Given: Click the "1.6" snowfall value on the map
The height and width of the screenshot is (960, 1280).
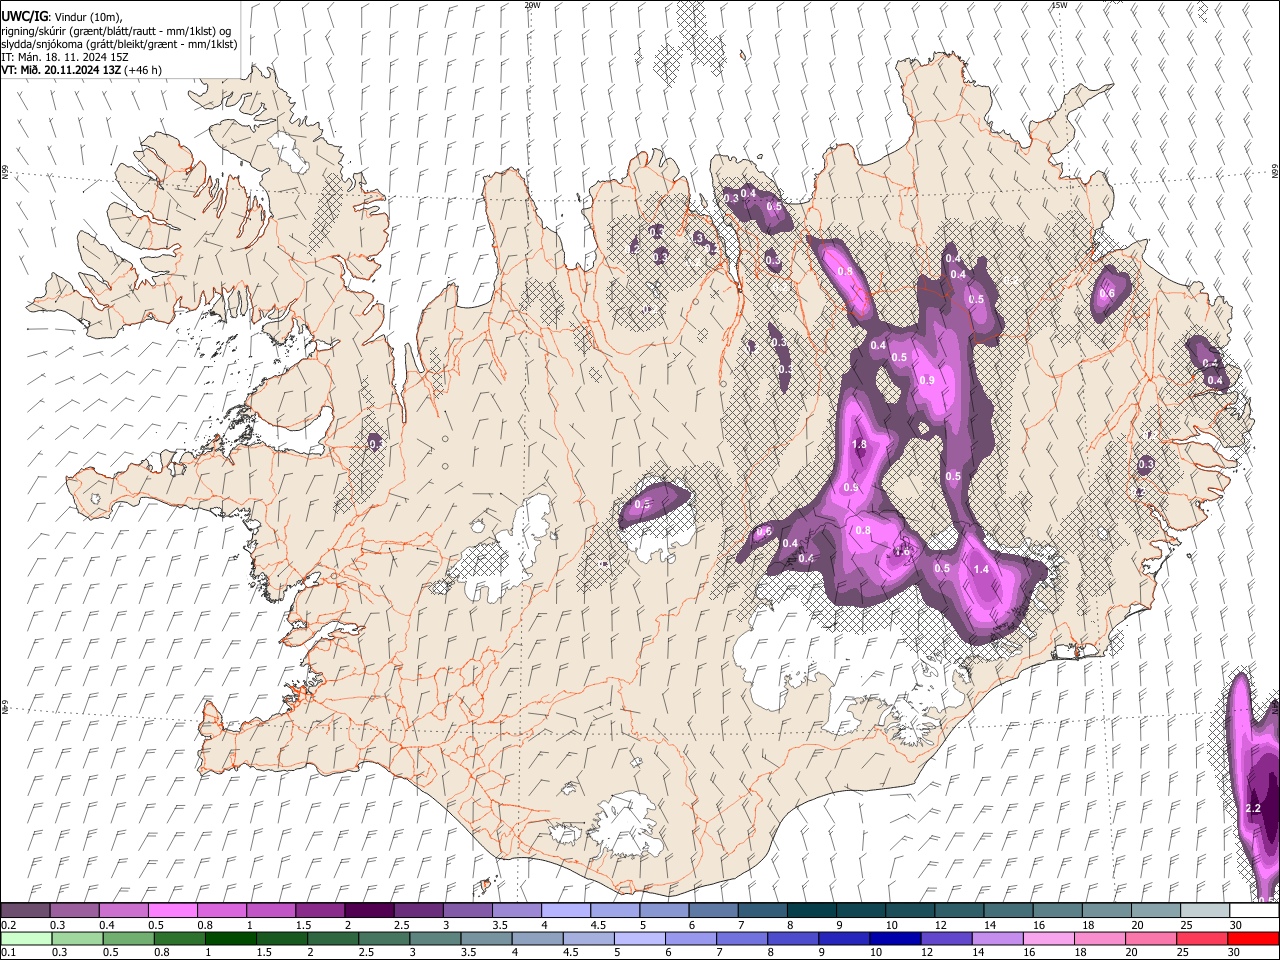Looking at the screenshot, I should [x=902, y=551].
